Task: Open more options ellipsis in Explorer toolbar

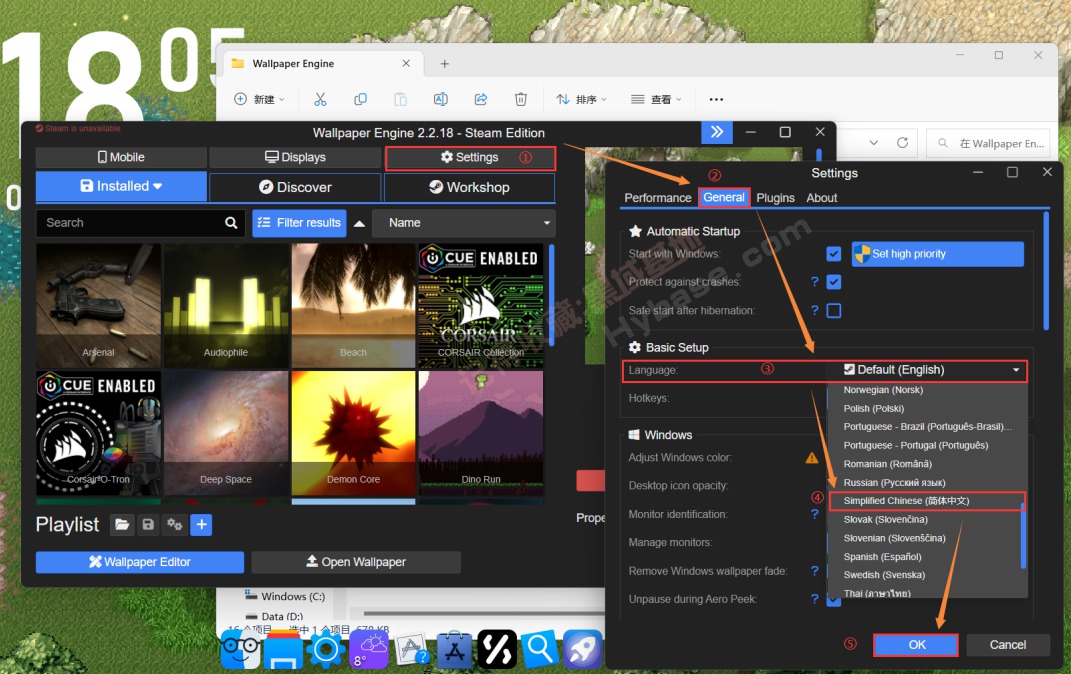Action: [x=716, y=99]
